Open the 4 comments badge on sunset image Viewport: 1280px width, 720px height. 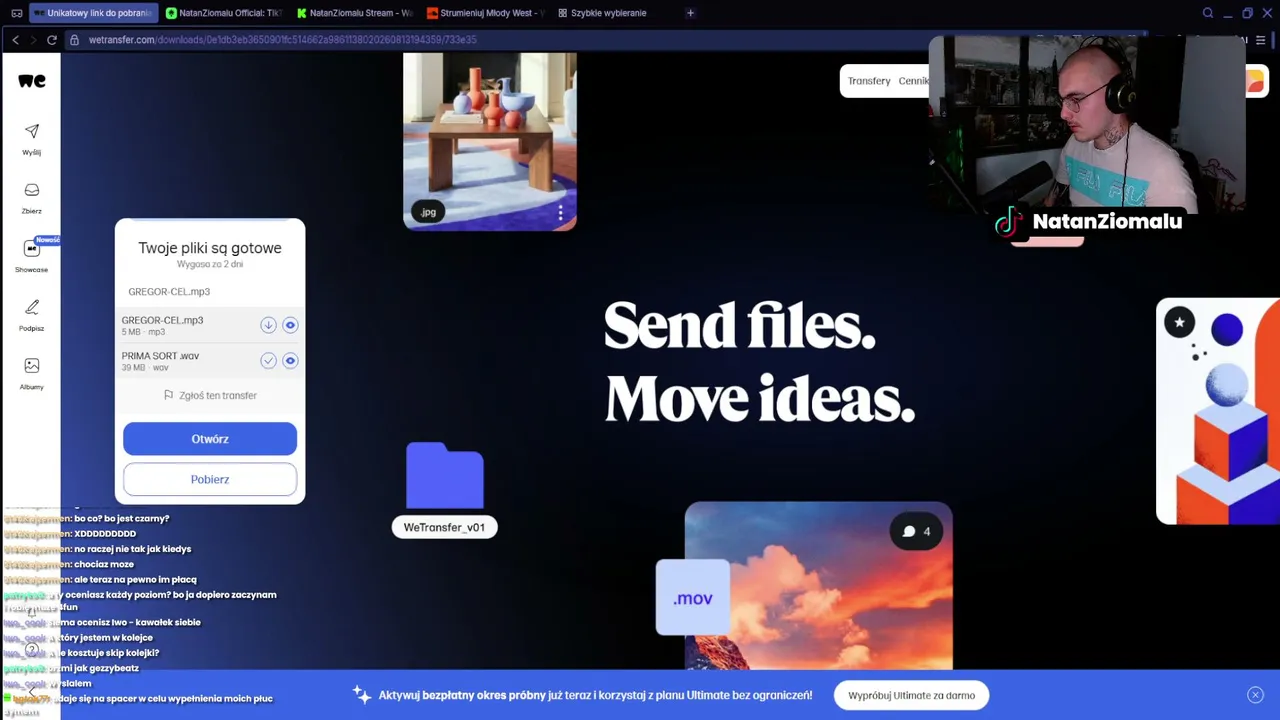(917, 531)
